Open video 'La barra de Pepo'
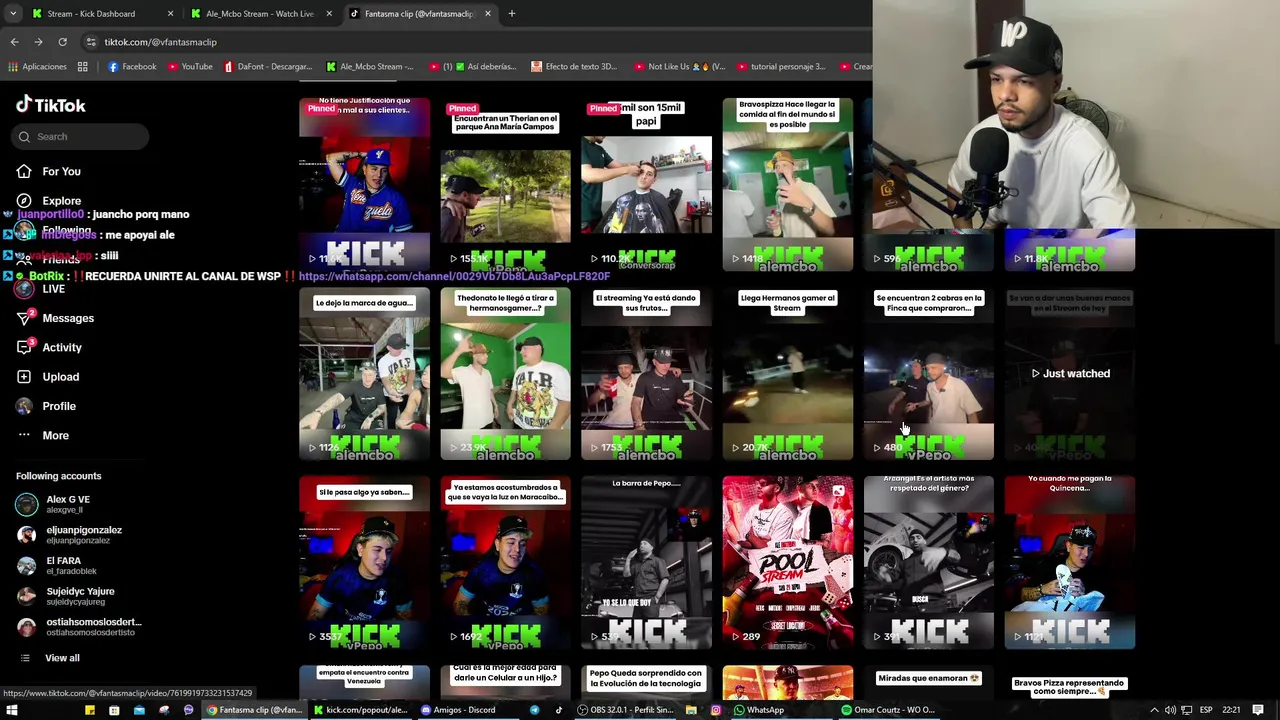The width and height of the screenshot is (1280, 720). coord(646,563)
